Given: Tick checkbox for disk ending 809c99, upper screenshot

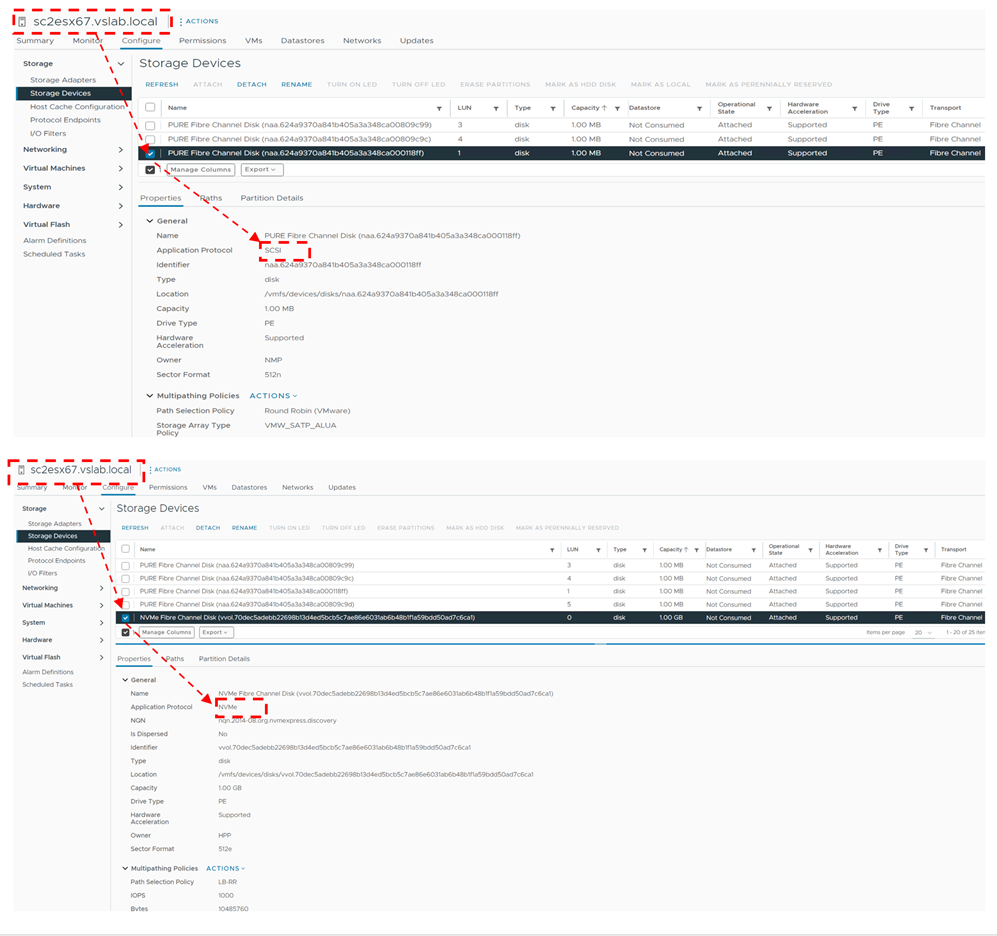Looking at the screenshot, I should coord(150,125).
